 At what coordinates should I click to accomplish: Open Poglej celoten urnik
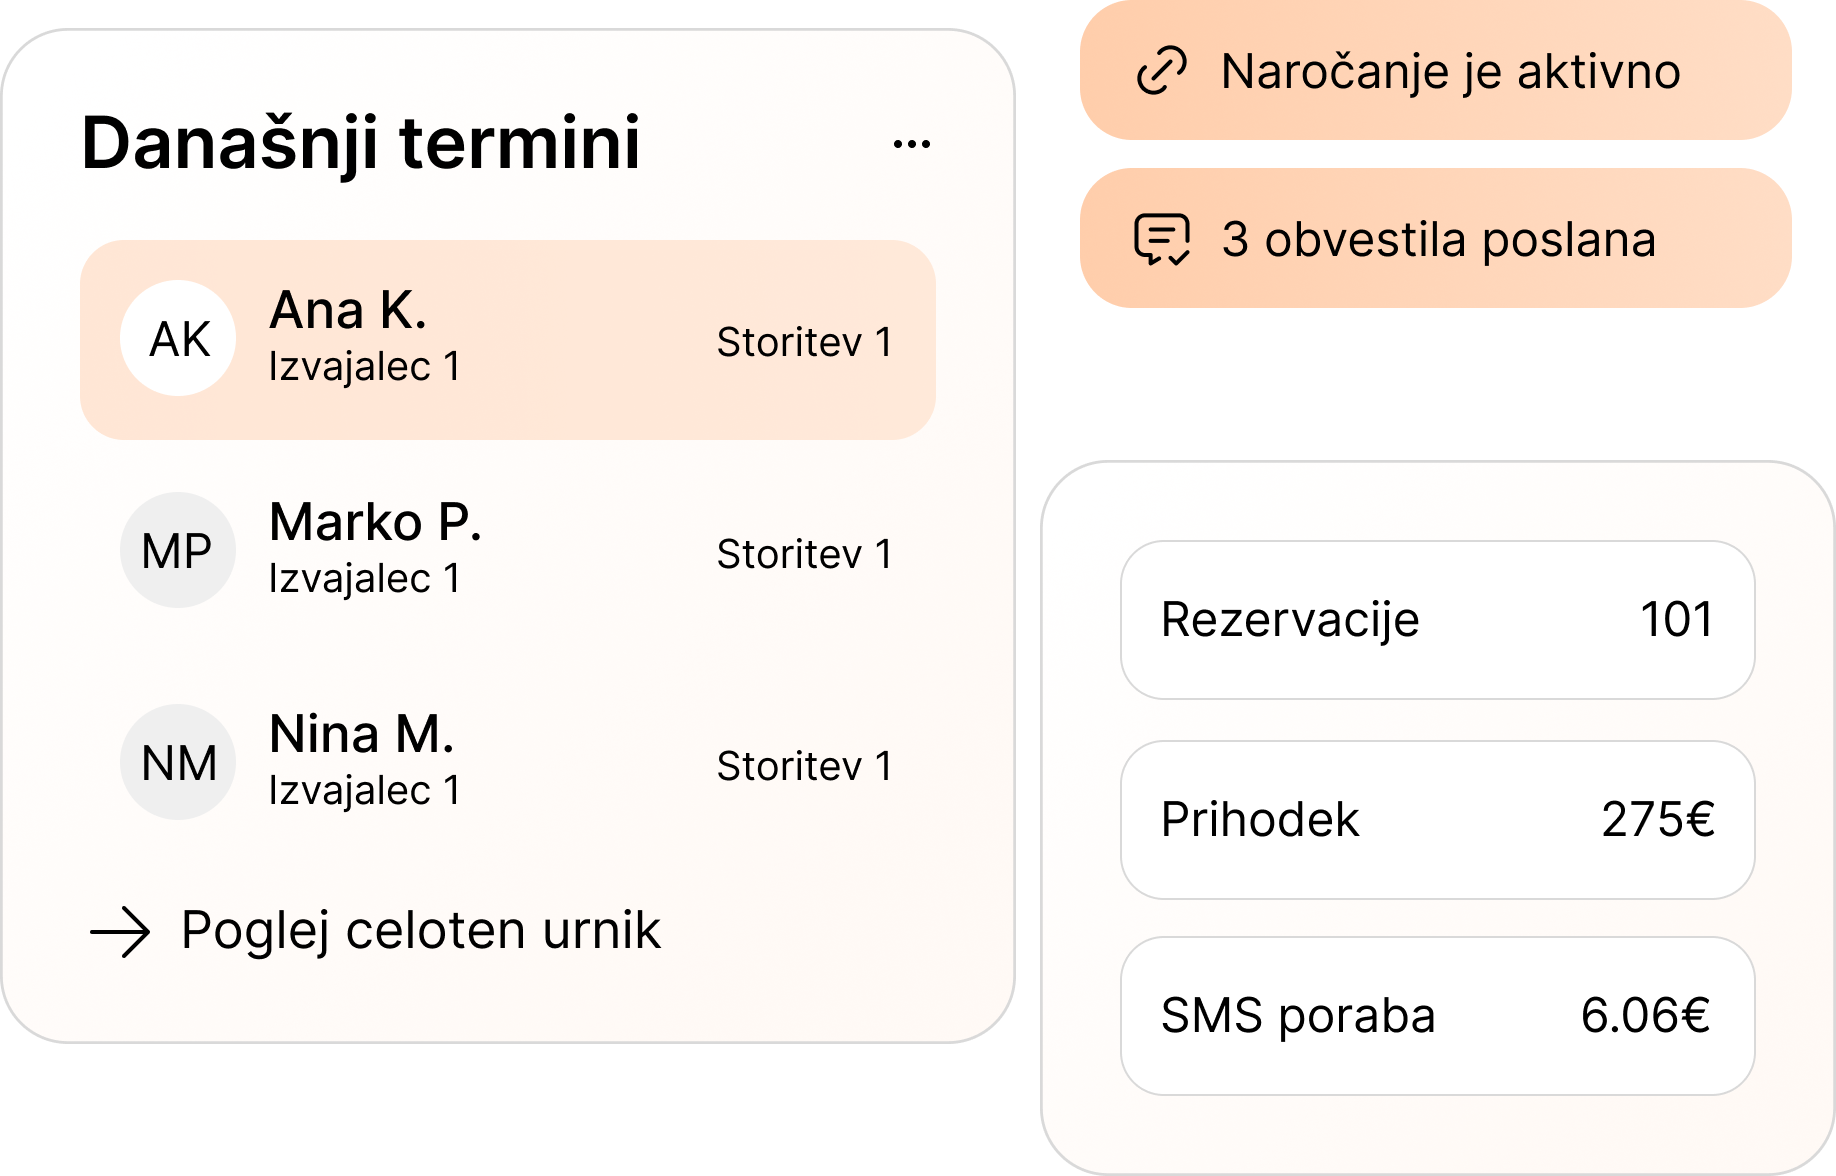418,932
